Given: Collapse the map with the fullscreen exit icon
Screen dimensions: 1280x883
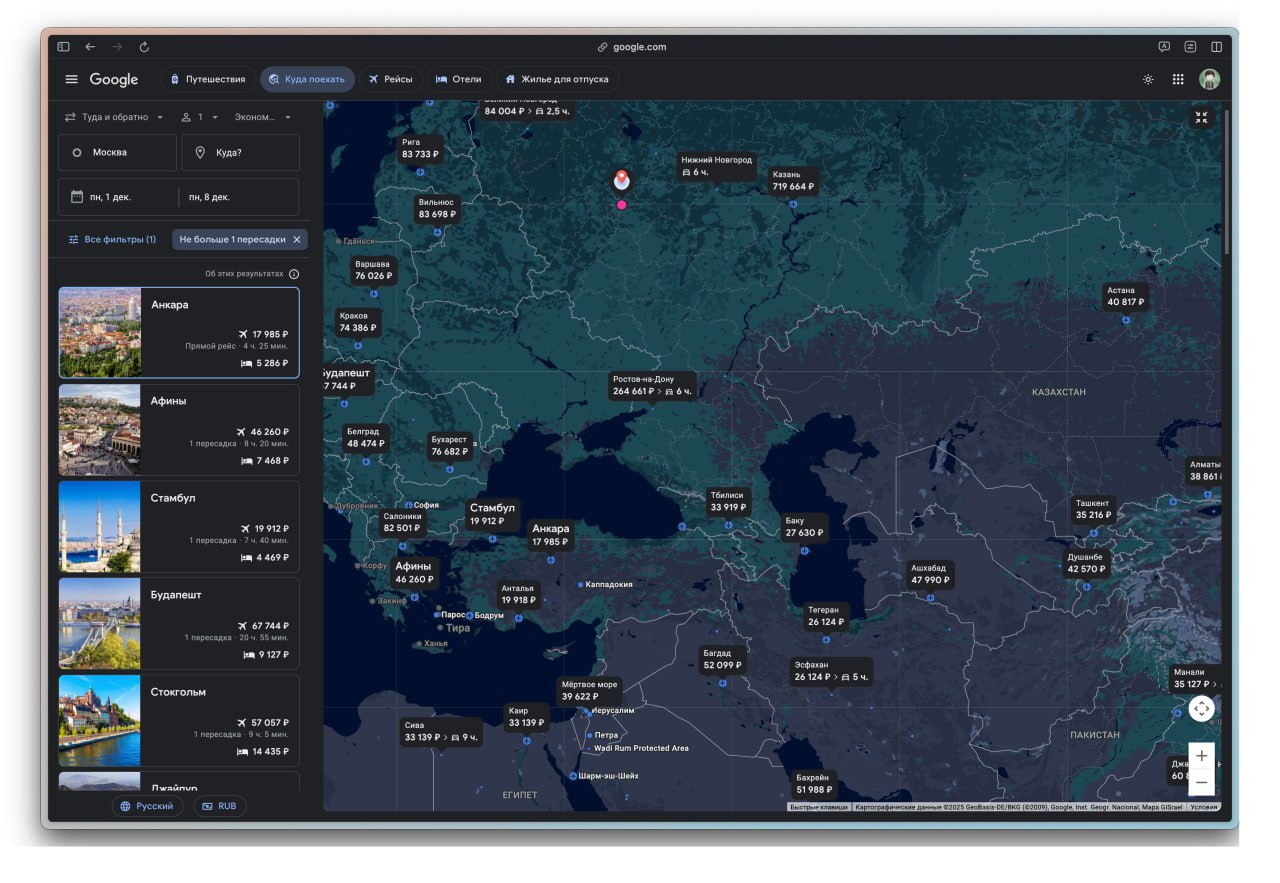Looking at the screenshot, I should [1201, 118].
